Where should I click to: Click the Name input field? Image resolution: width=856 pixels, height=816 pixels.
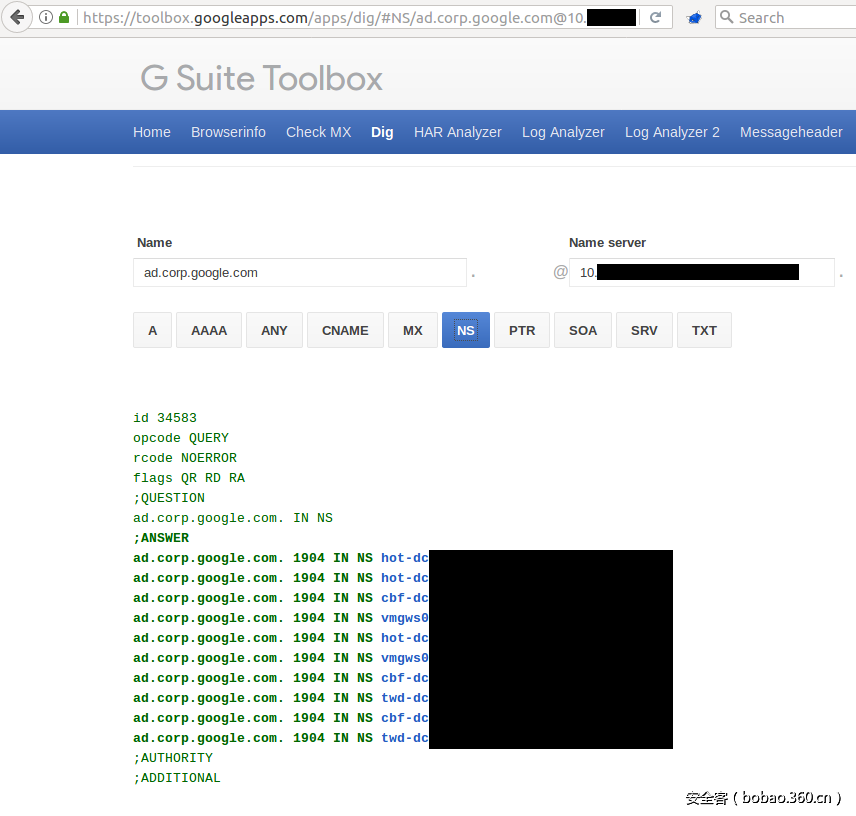pos(299,272)
